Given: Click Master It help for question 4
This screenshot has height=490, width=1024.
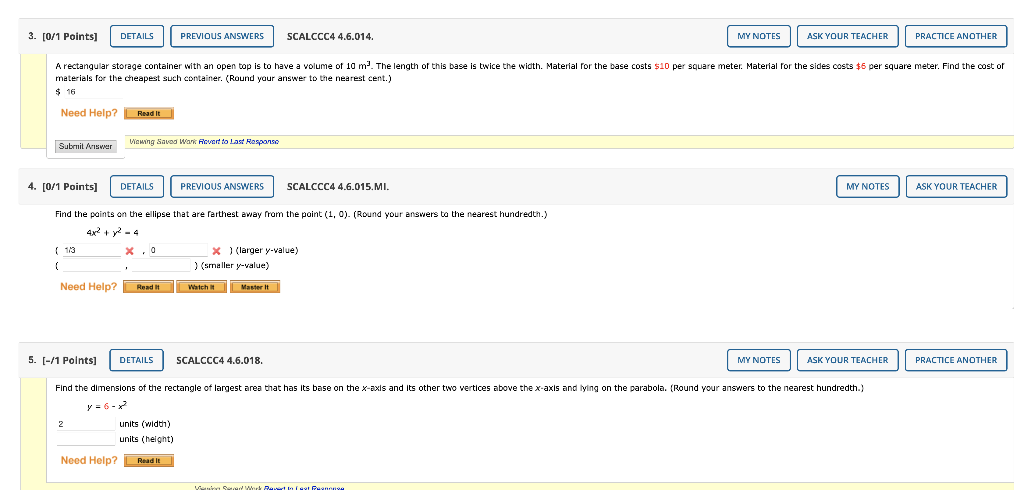Looking at the screenshot, I should [x=255, y=287].
